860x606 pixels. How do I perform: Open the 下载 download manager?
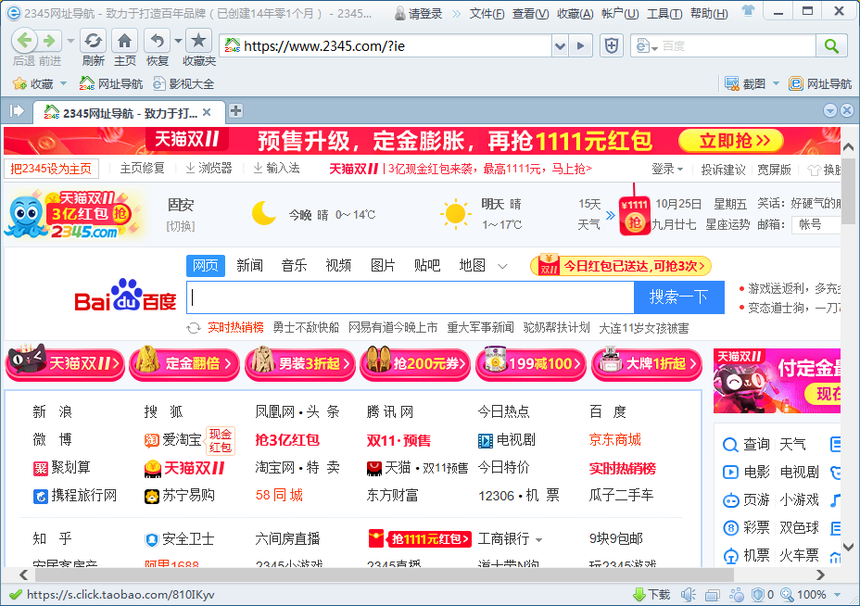point(652,594)
